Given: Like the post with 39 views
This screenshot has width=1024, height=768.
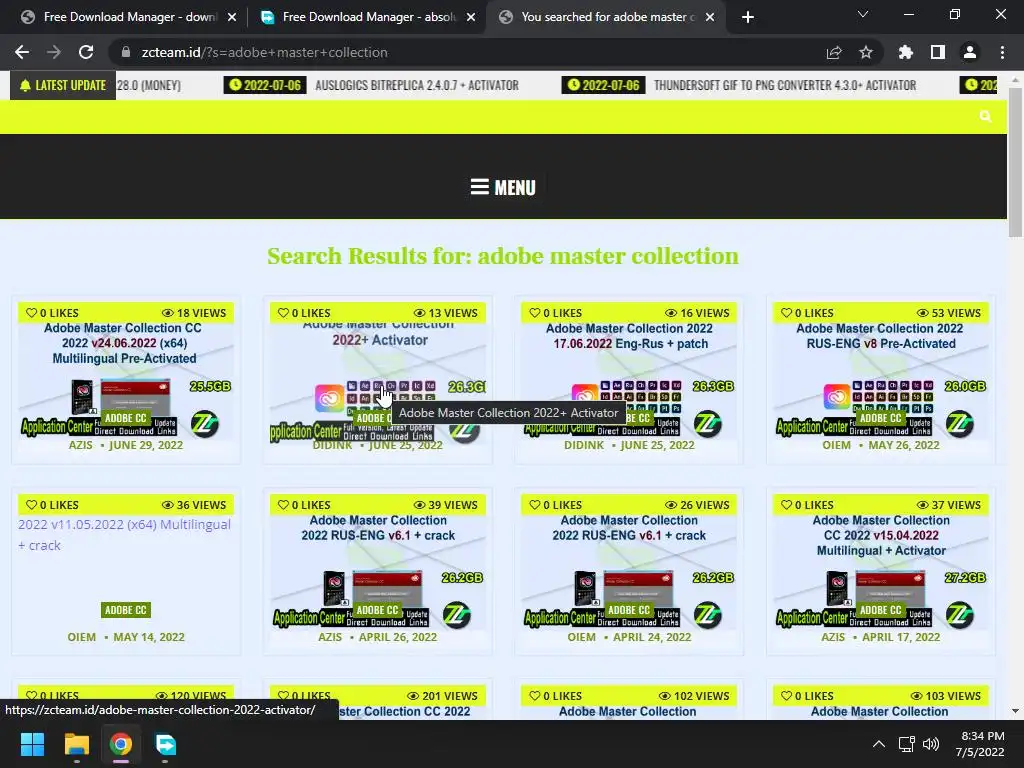Looking at the screenshot, I should pos(304,505).
